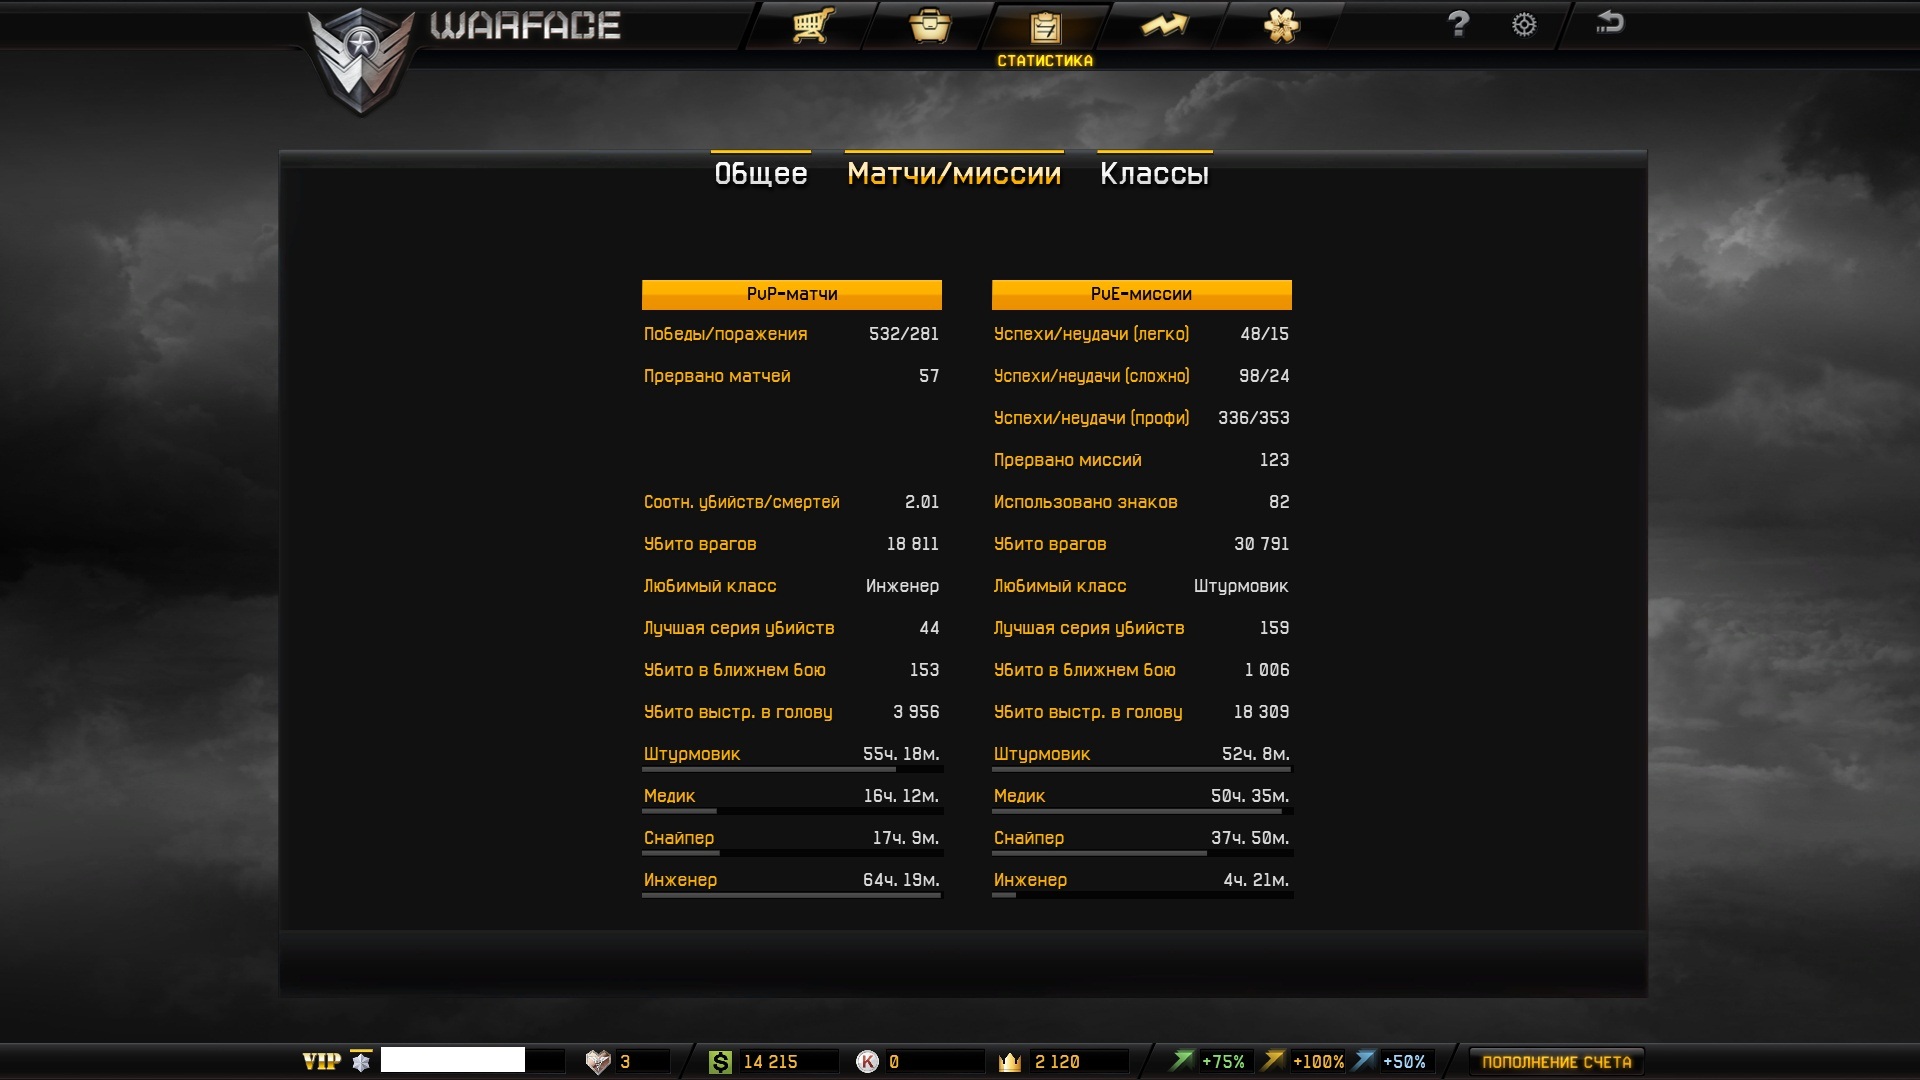The image size is (1920, 1080).
Task: Select the Матчи/миссии tab
Action: 954,174
